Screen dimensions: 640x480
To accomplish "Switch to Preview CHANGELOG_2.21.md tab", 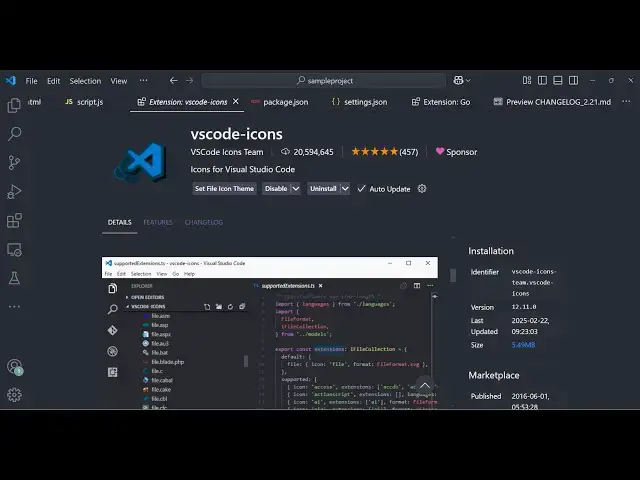I will (553, 102).
